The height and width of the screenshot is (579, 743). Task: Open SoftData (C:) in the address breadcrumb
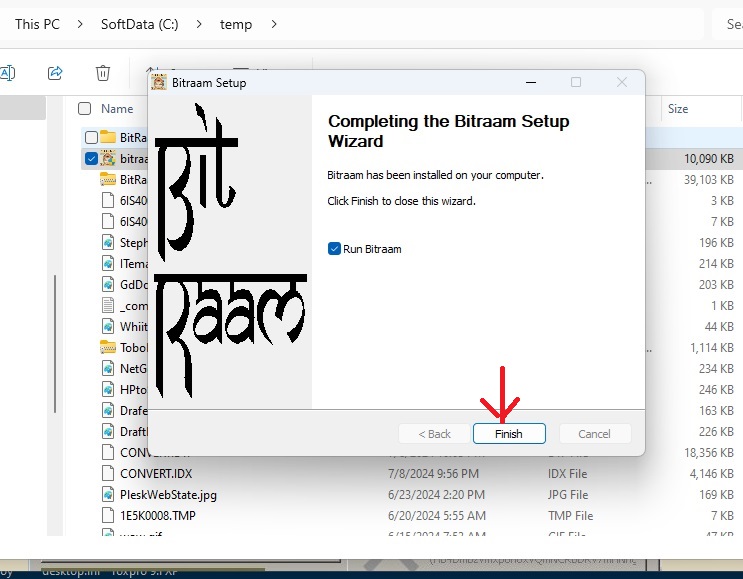(x=140, y=24)
